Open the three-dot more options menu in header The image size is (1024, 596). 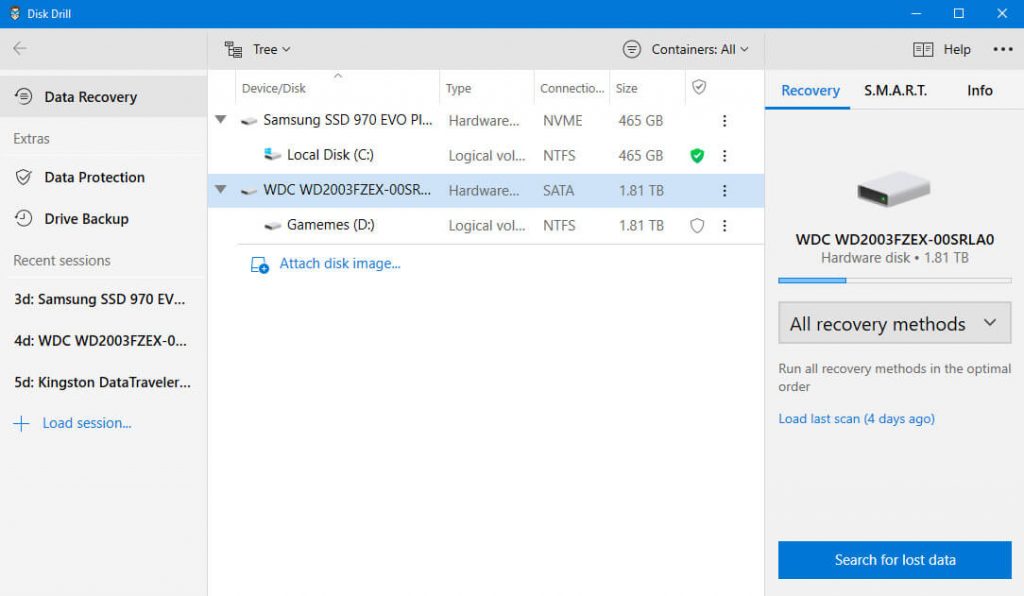(x=1002, y=49)
